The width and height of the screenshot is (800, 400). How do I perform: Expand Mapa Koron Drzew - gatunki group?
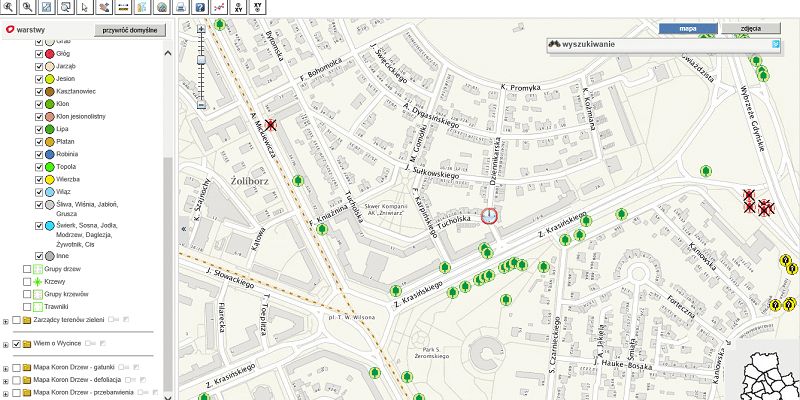(6, 368)
